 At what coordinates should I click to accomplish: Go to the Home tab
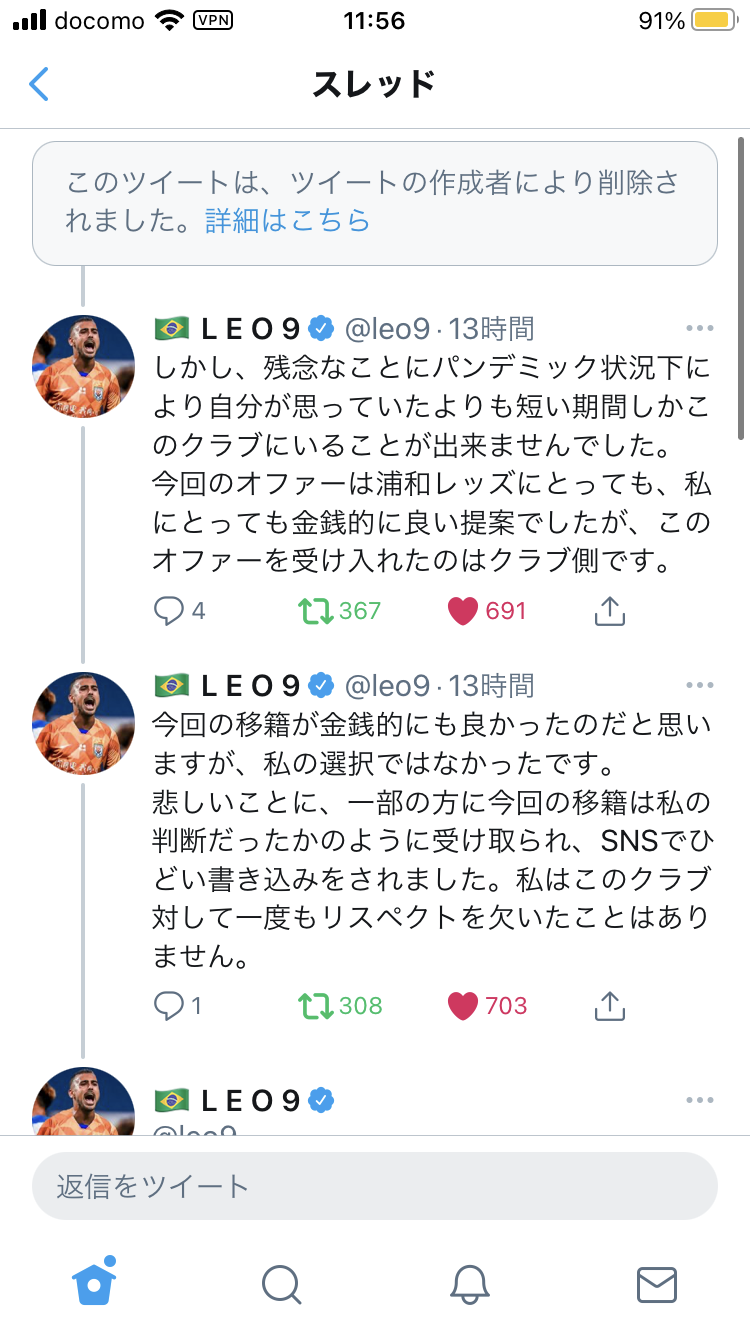(x=94, y=1284)
